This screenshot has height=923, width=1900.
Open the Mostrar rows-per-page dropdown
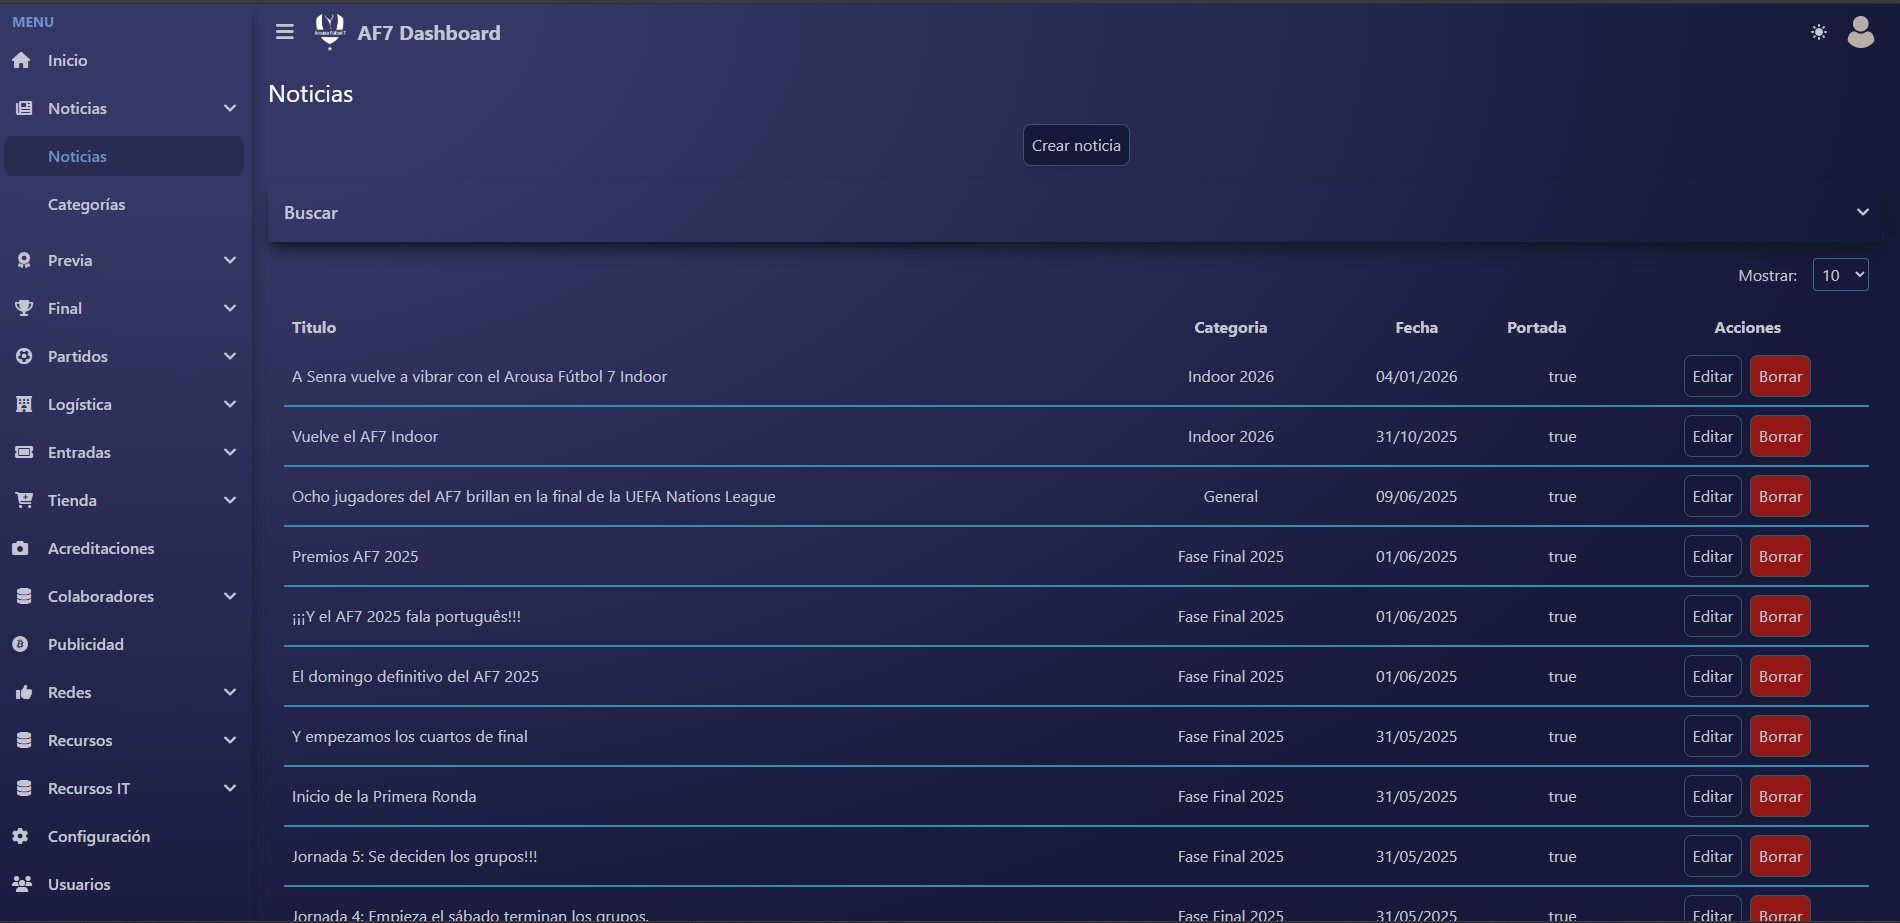point(1841,275)
